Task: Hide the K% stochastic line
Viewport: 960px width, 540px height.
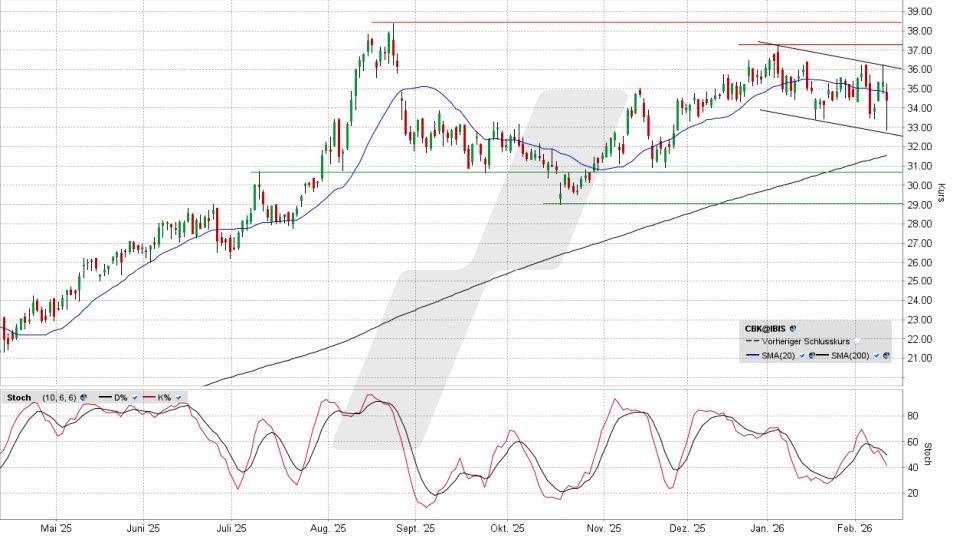Action: point(178,398)
